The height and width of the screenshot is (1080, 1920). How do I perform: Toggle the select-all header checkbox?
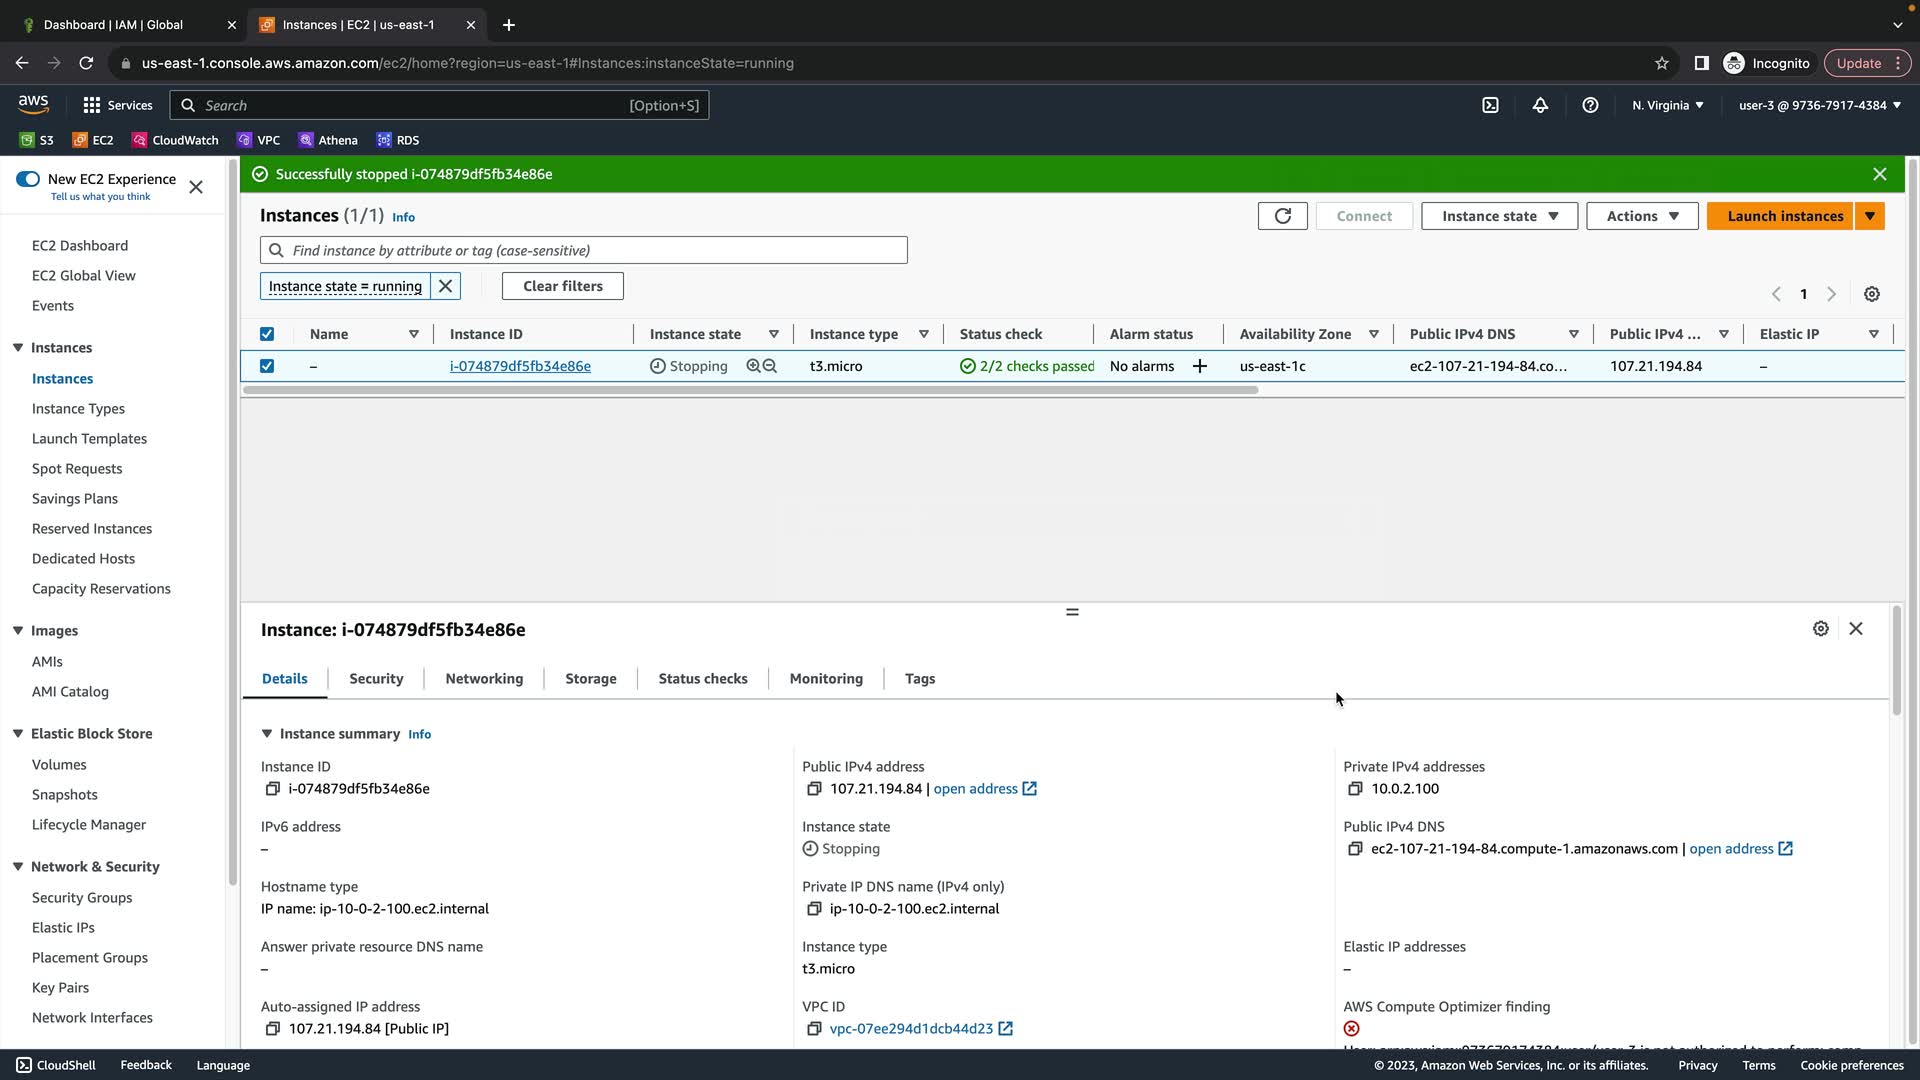point(267,334)
